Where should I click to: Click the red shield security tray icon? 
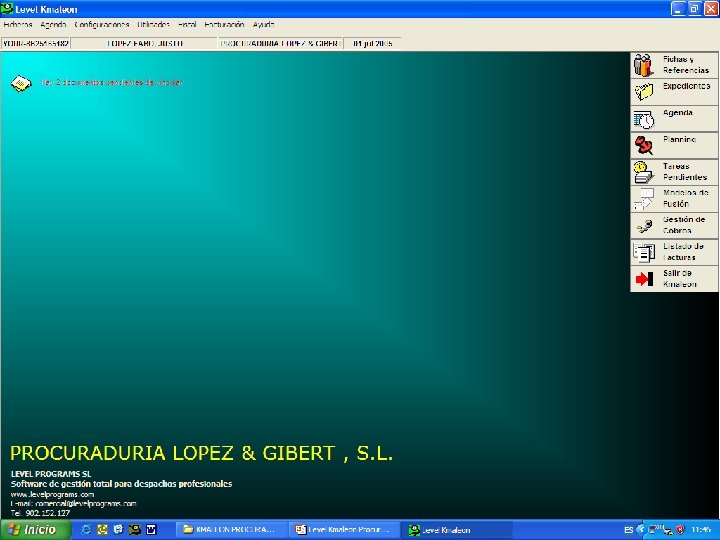[x=680, y=530]
